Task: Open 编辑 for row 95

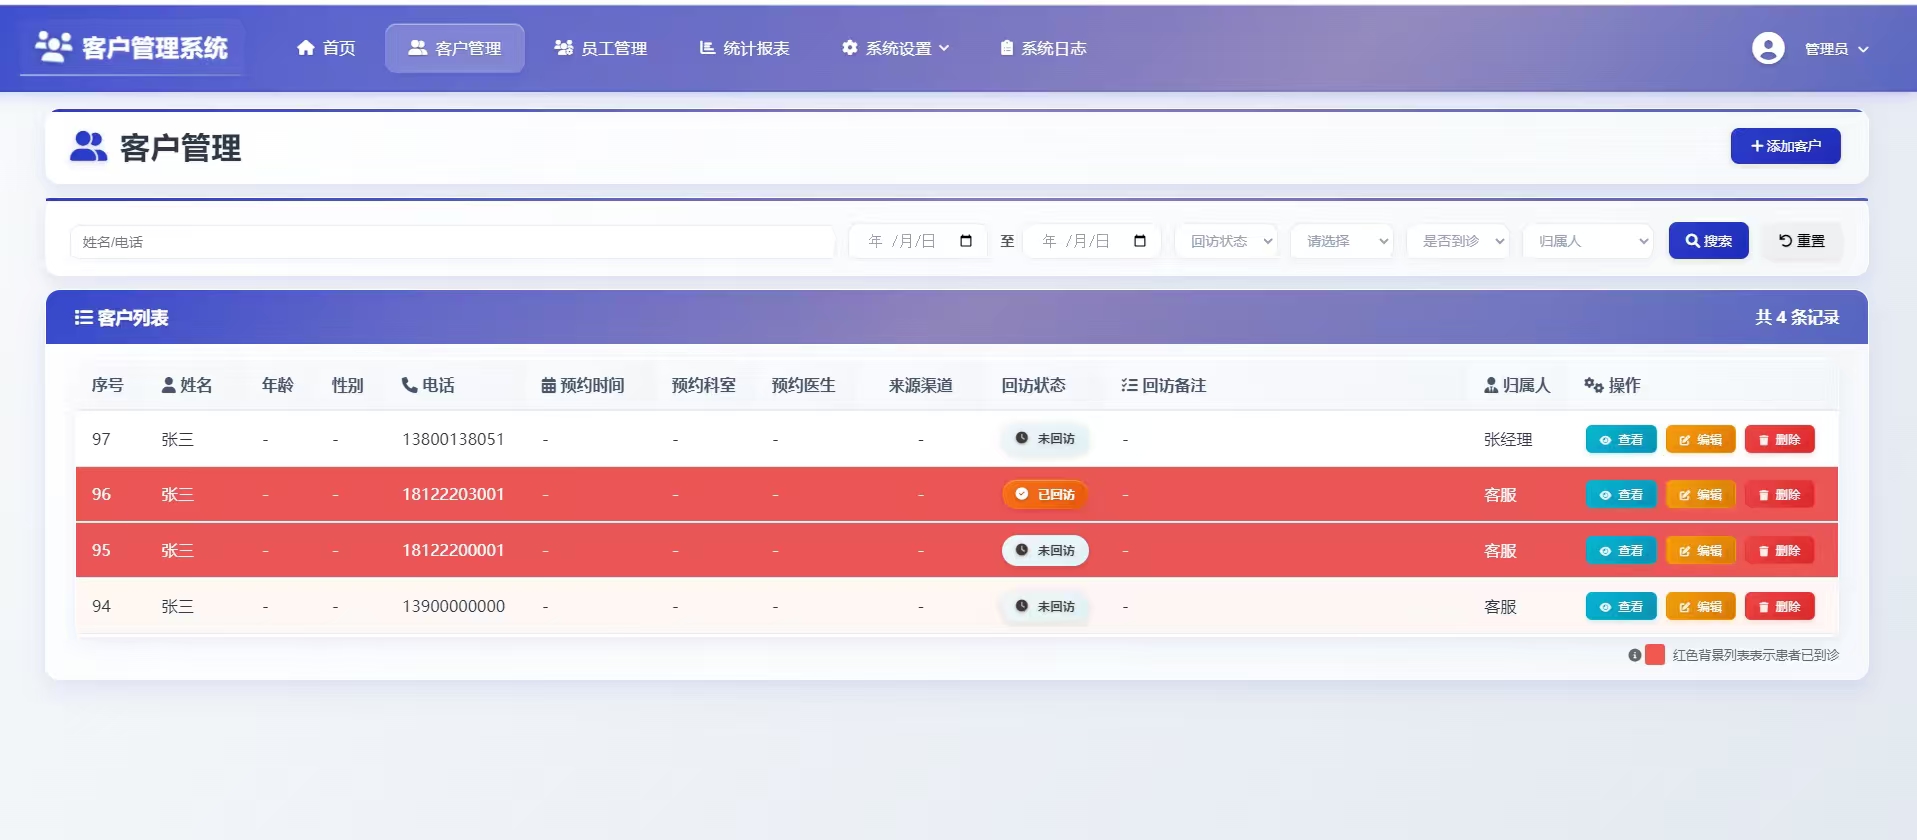Action: pyautogui.click(x=1701, y=551)
